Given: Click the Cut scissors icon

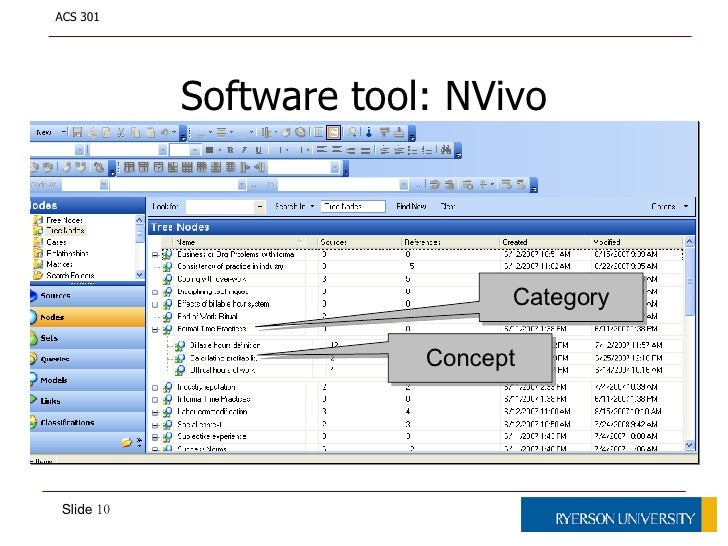Looking at the screenshot, I should [121, 133].
